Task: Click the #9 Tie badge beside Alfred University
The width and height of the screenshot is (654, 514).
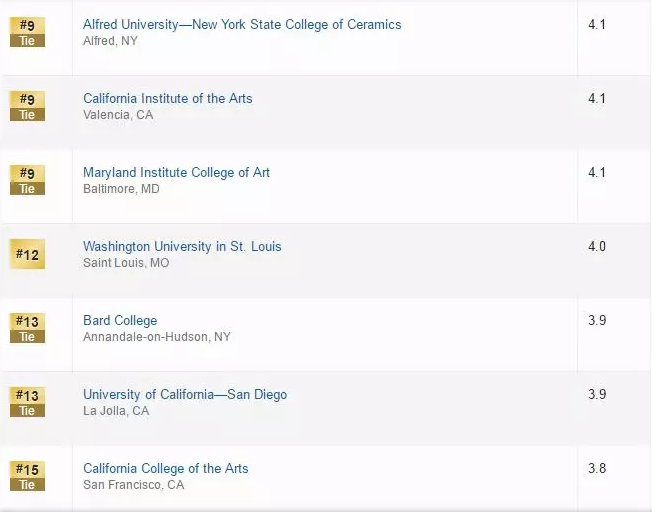Action: (x=27, y=32)
